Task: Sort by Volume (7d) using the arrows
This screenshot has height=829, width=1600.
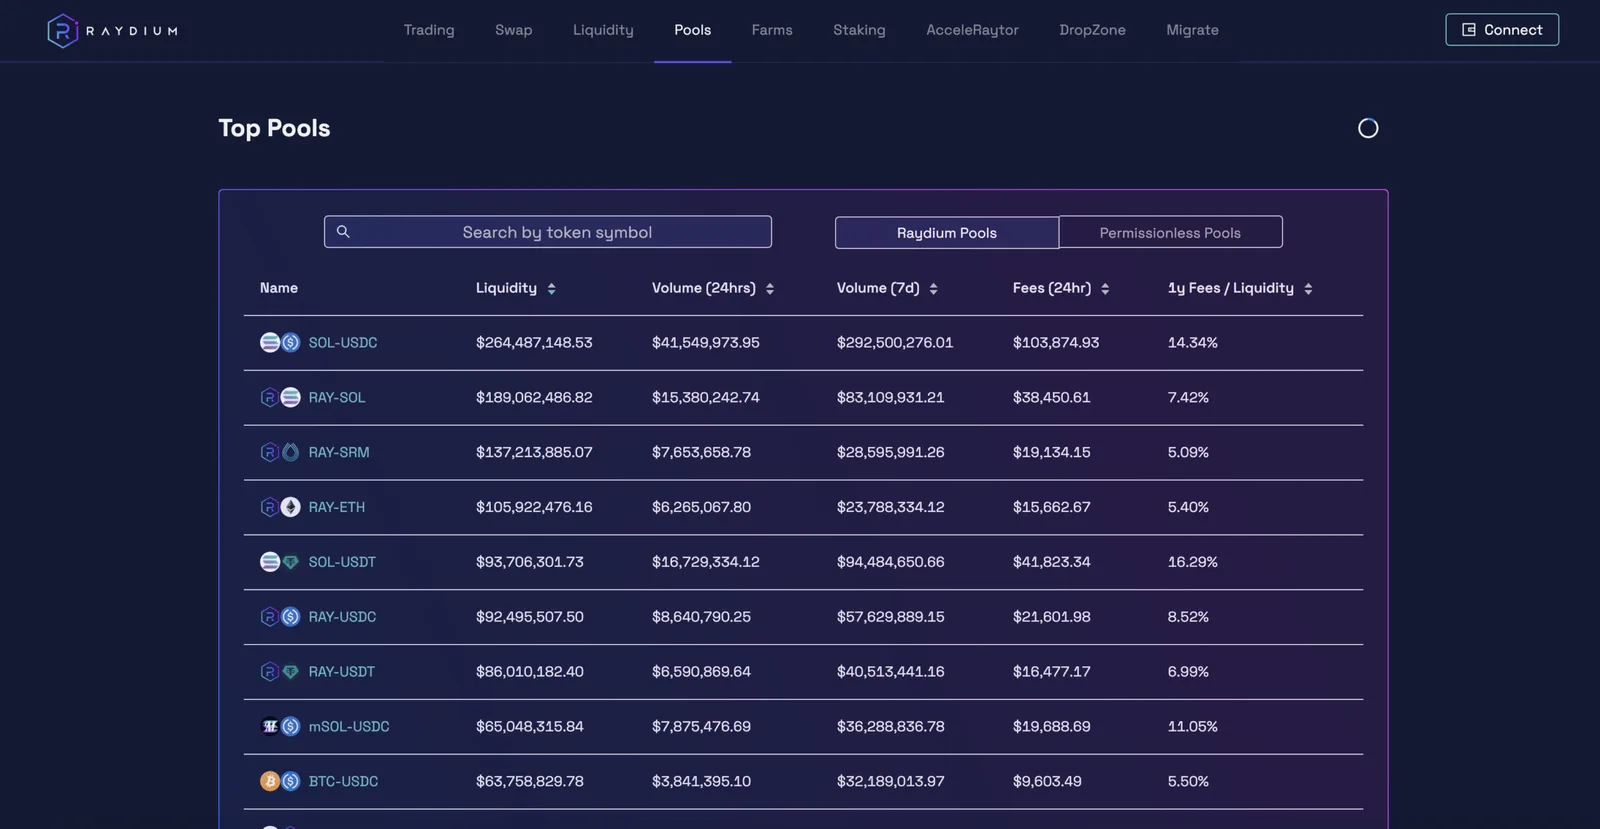Action: click(933, 289)
